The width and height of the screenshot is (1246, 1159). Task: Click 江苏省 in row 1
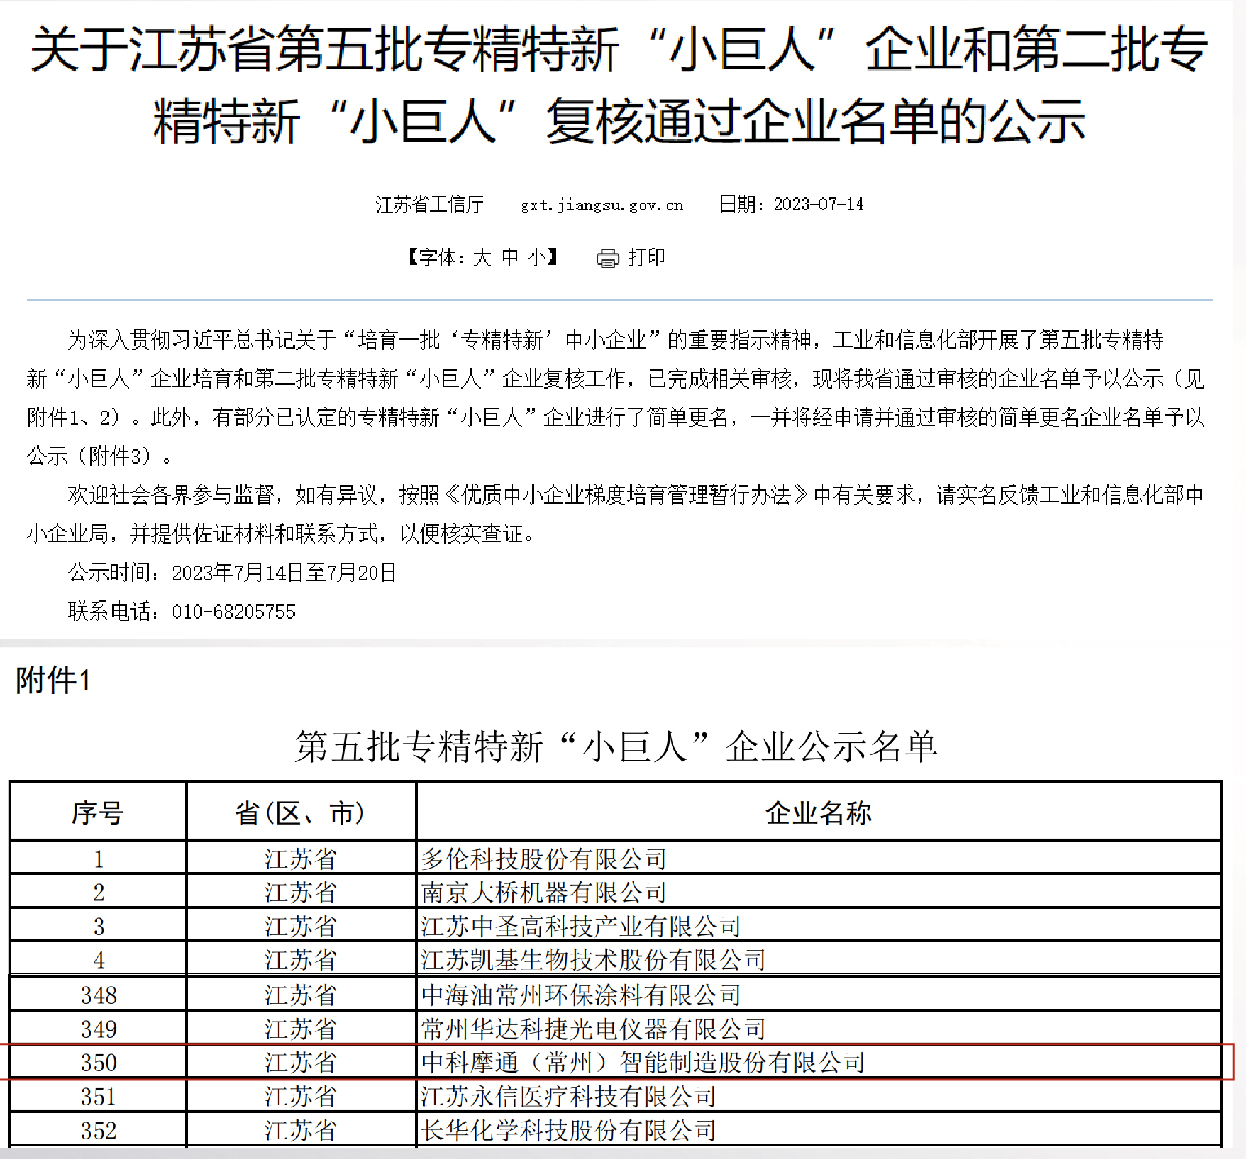[301, 859]
